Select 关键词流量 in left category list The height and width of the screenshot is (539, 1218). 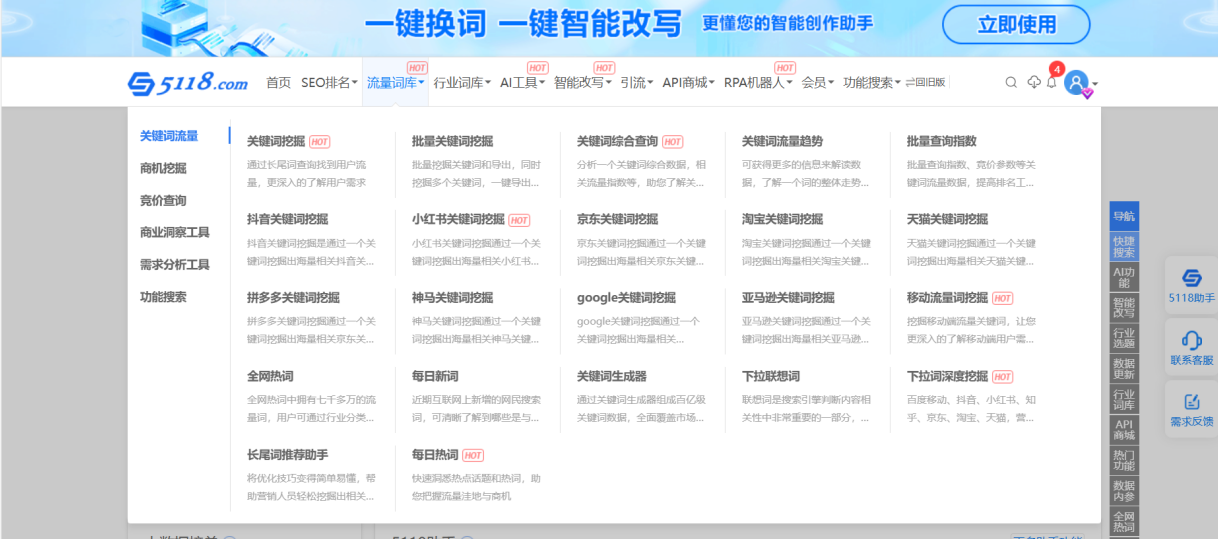pos(169,136)
